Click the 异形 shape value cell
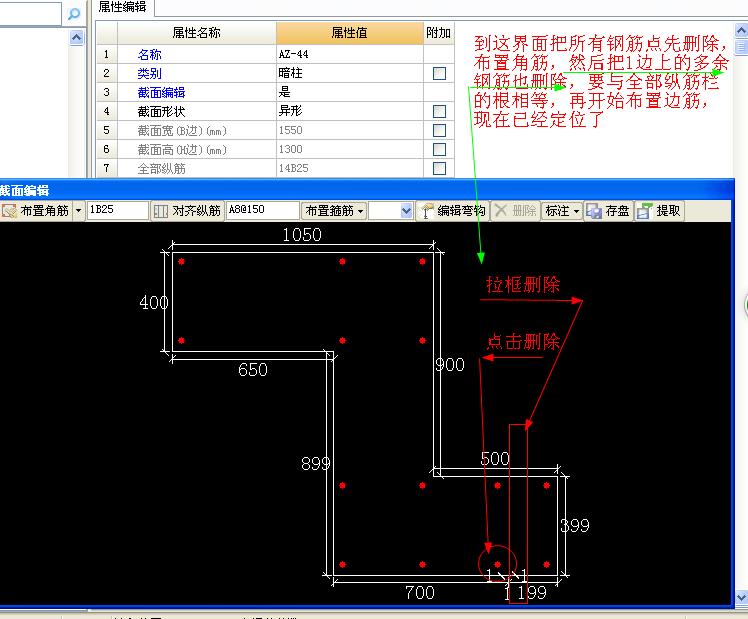 click(349, 111)
